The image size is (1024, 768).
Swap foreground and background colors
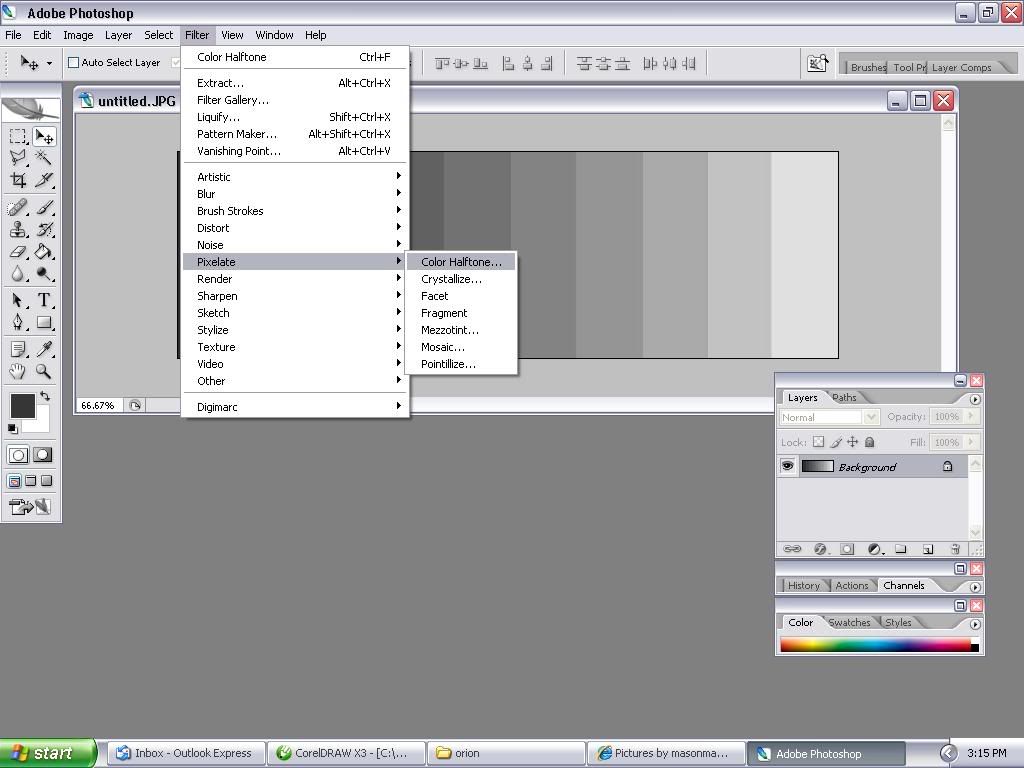point(44,396)
